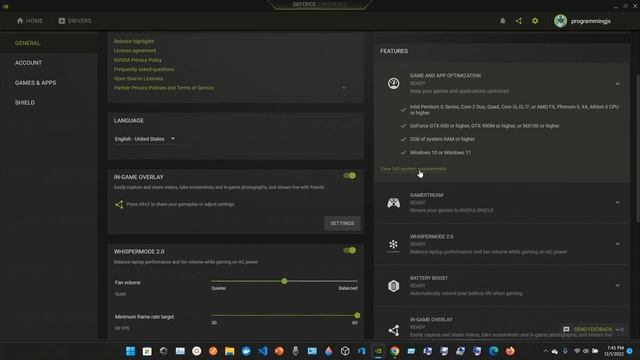The image size is (640, 360).
Task: Click the Send Feedback chat icon
Action: pos(566,329)
